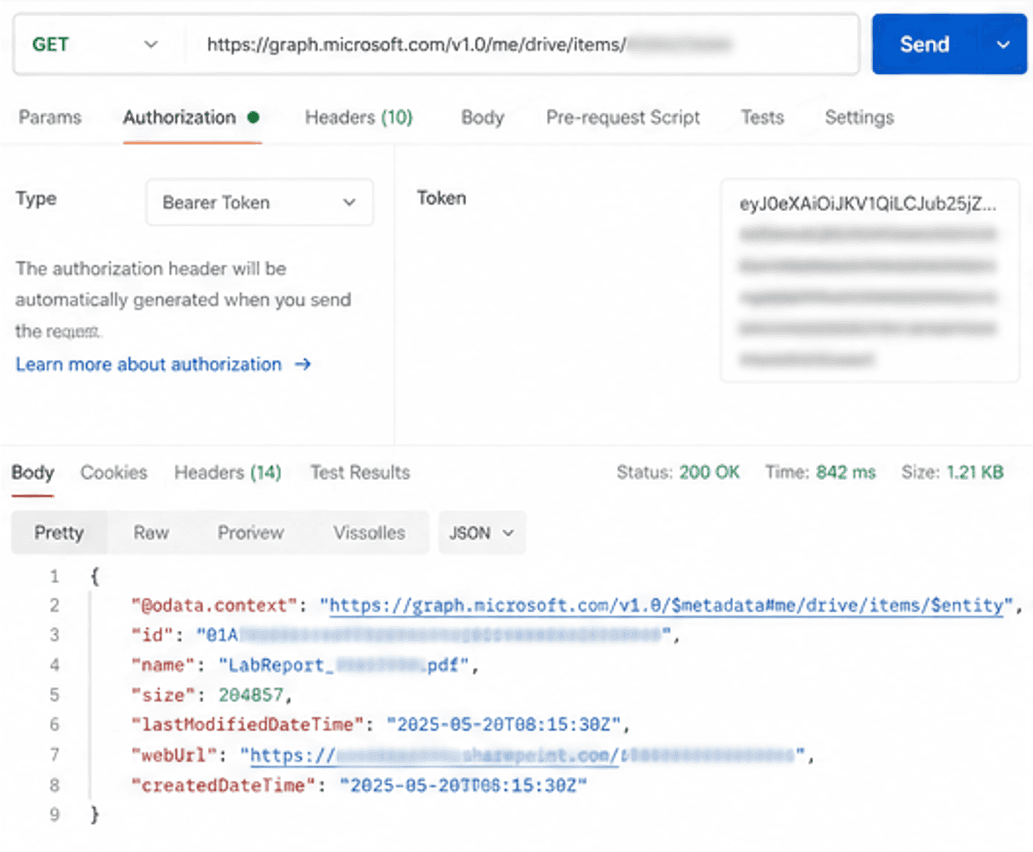Viewport: 1033px width, 852px height.
Task: Open Learn more about authorization link
Action: point(148,364)
